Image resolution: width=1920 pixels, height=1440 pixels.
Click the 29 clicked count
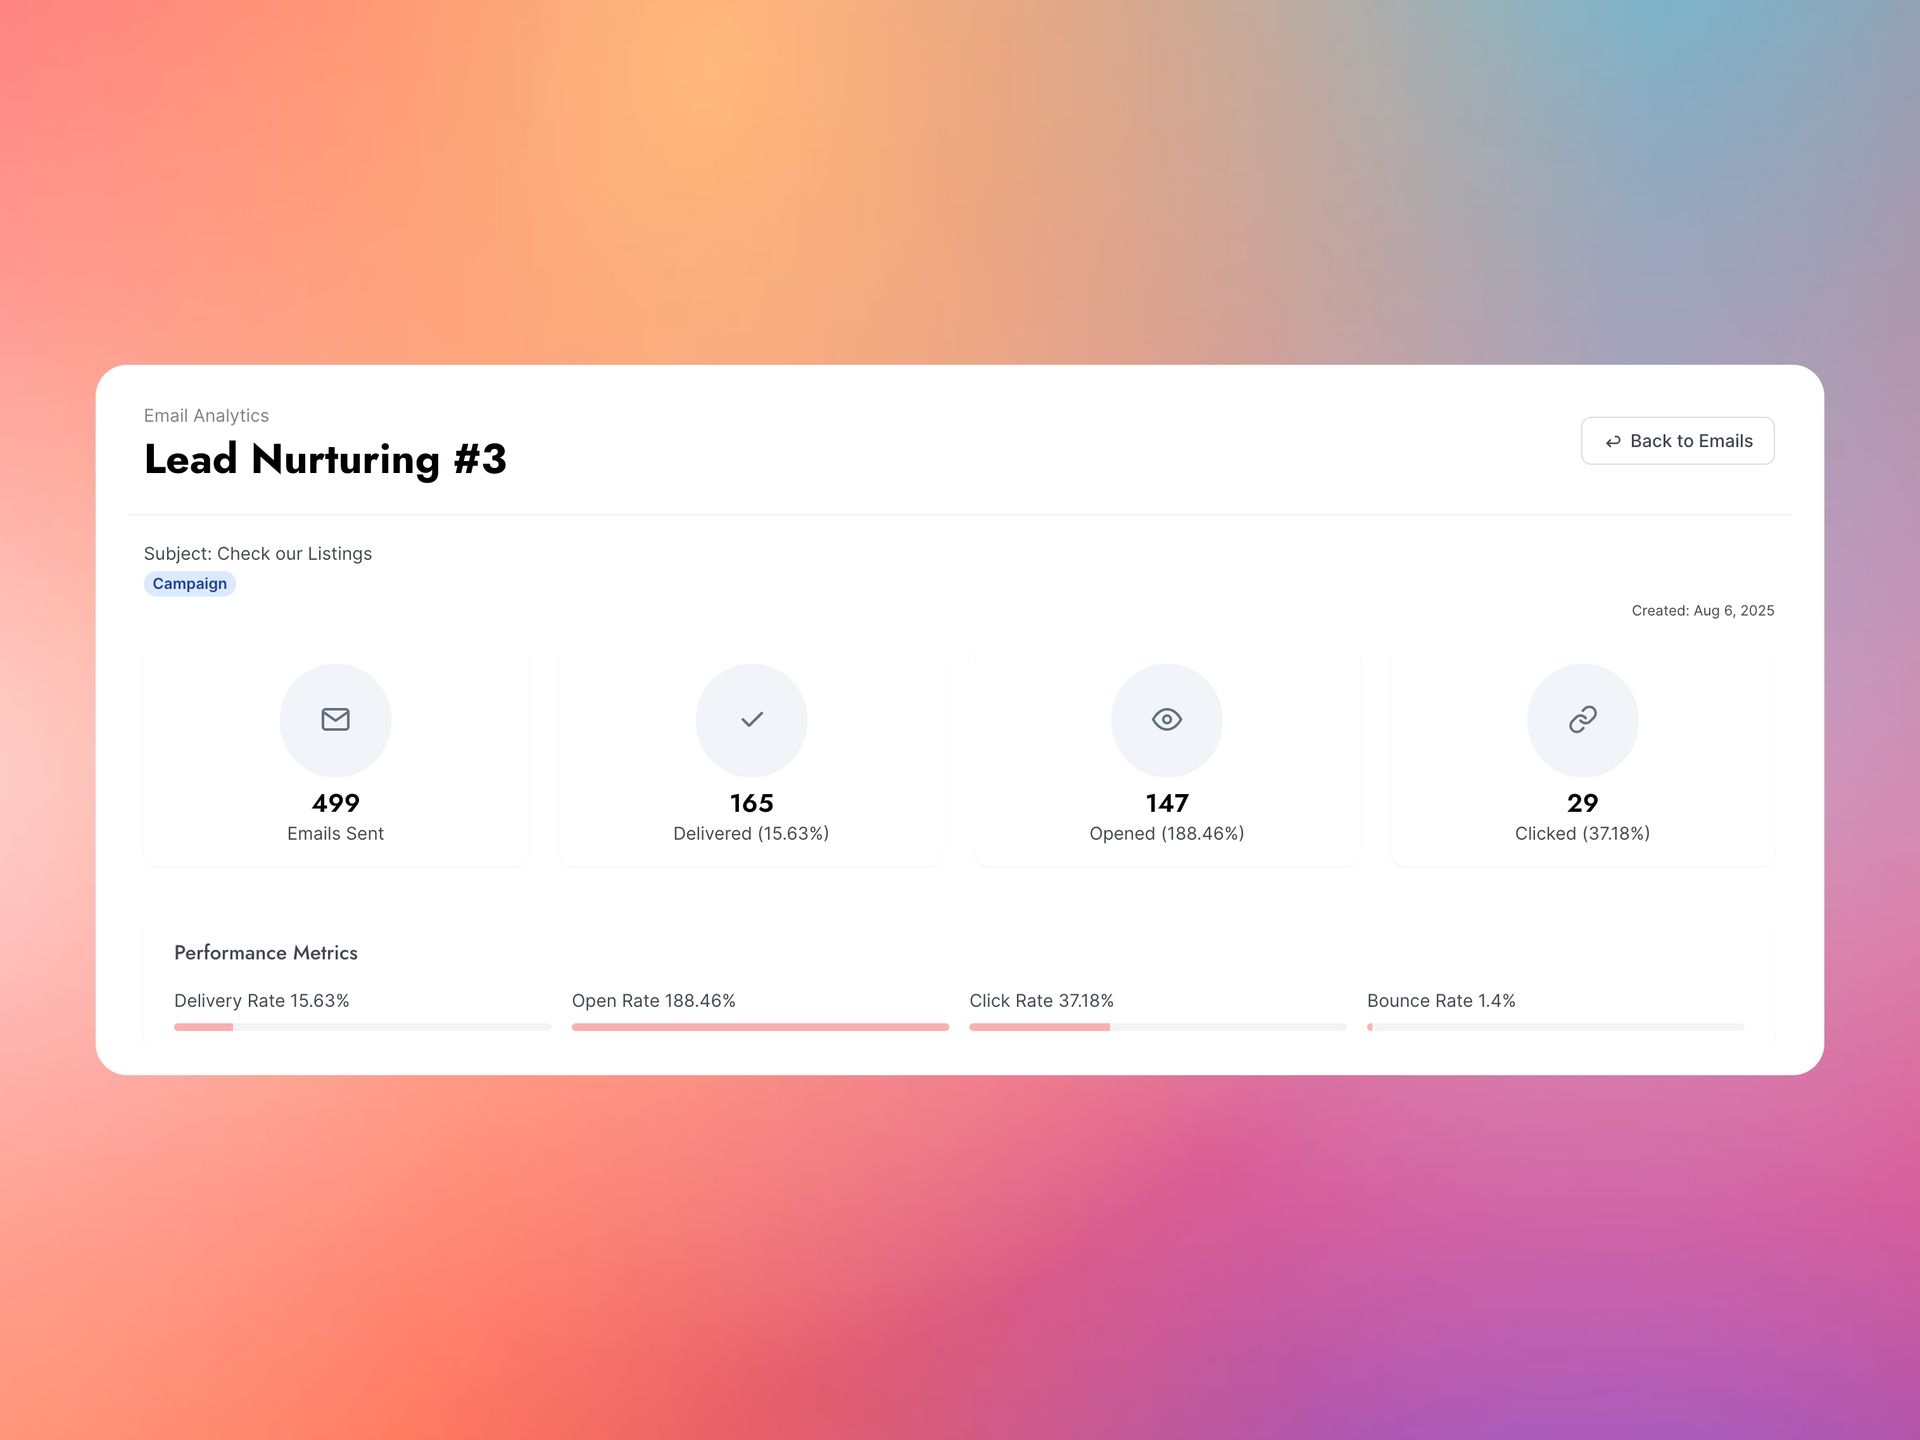pos(1583,803)
